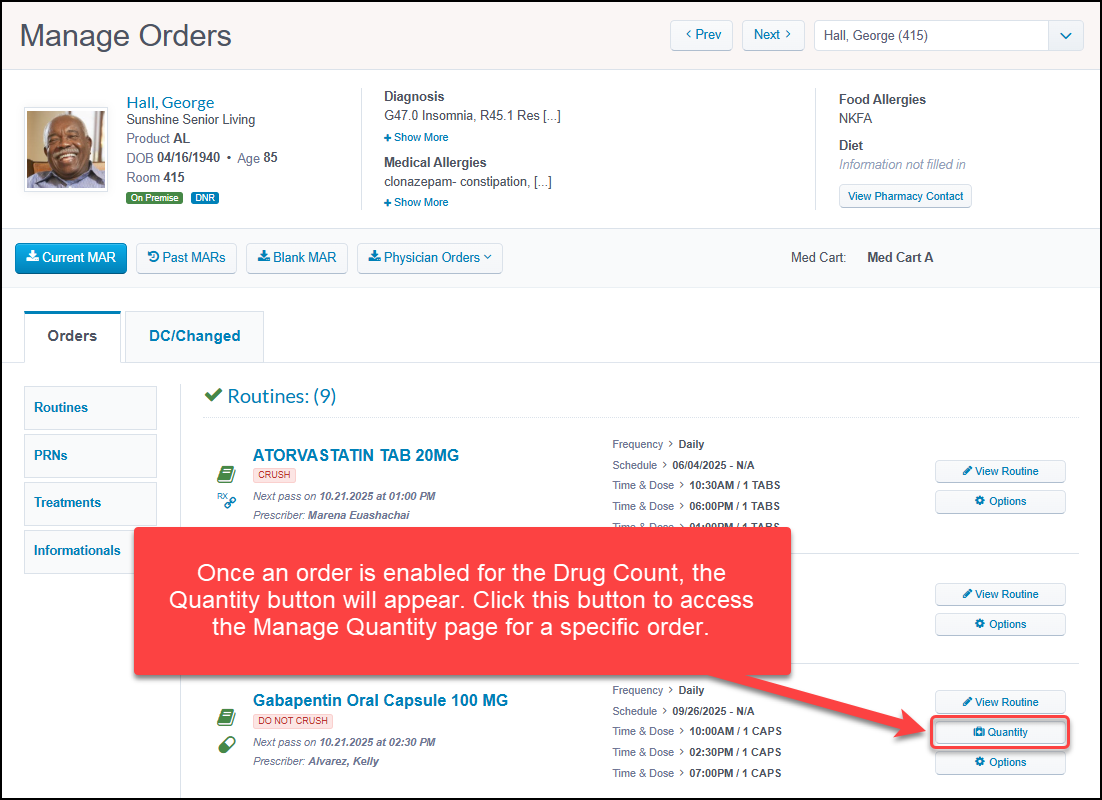
Task: Switch to the DC/Changed tab
Action: (195, 336)
